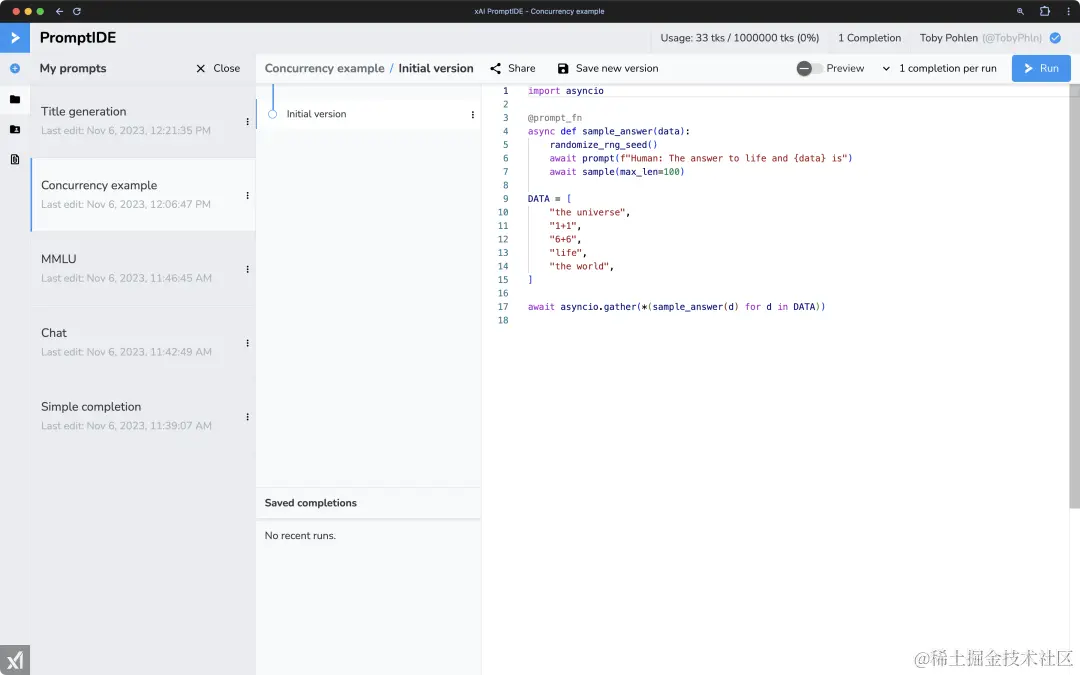The height and width of the screenshot is (675, 1080).
Task: Open the files document sidebar icon
Action: click(x=14, y=160)
